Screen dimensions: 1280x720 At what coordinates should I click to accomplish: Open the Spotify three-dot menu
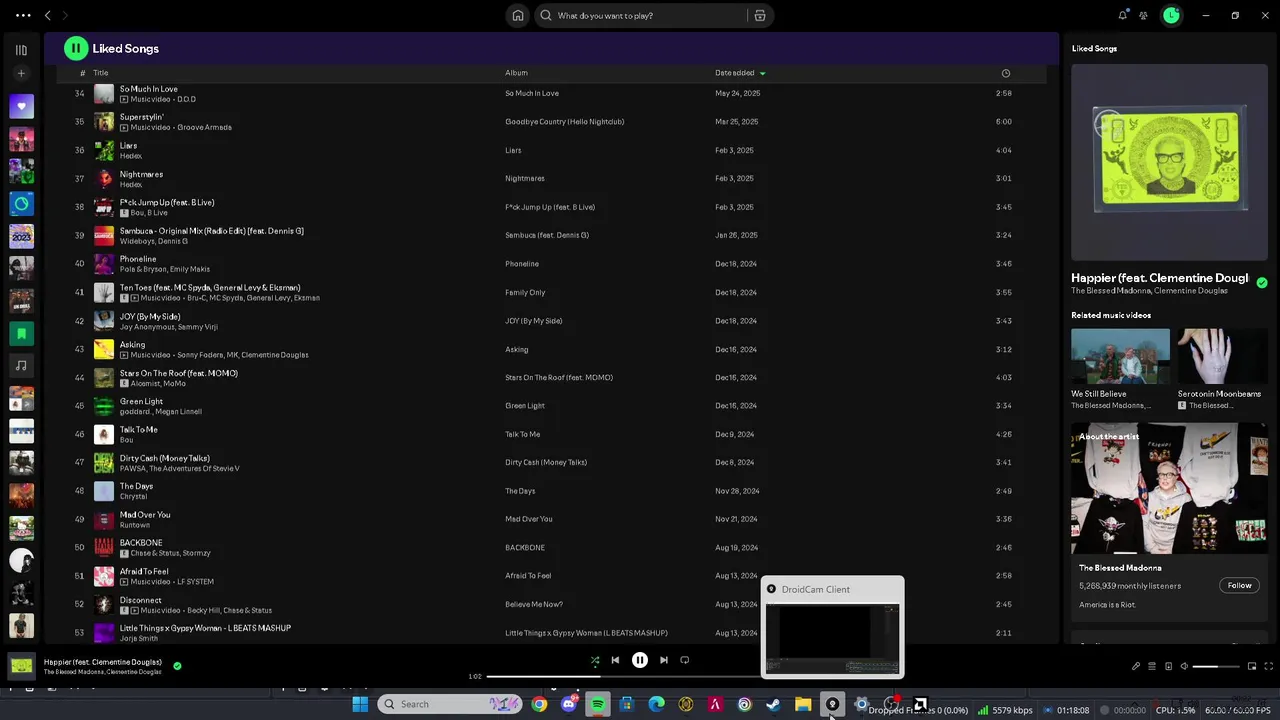point(23,16)
